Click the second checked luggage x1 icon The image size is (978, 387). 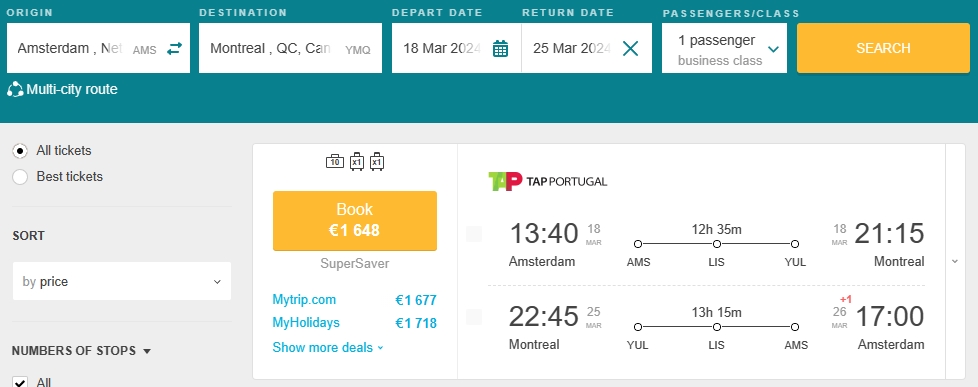click(377, 162)
